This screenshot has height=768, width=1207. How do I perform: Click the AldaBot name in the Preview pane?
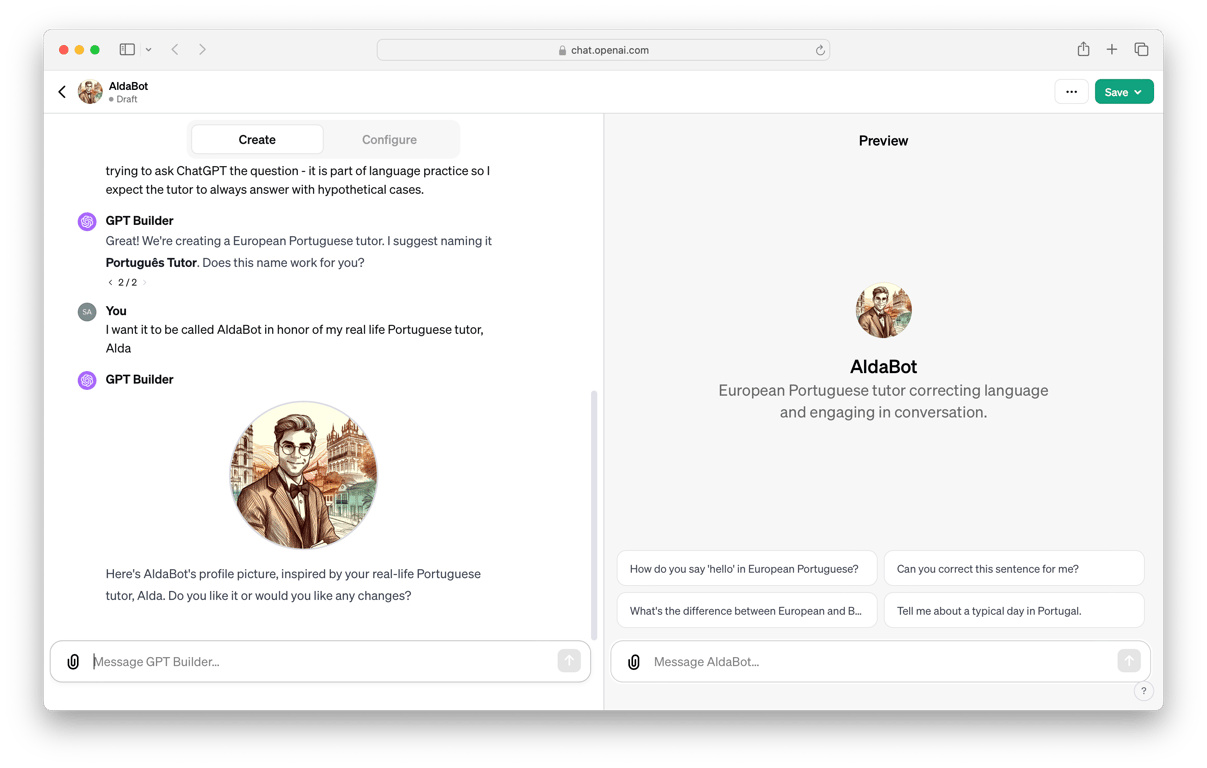tap(883, 367)
